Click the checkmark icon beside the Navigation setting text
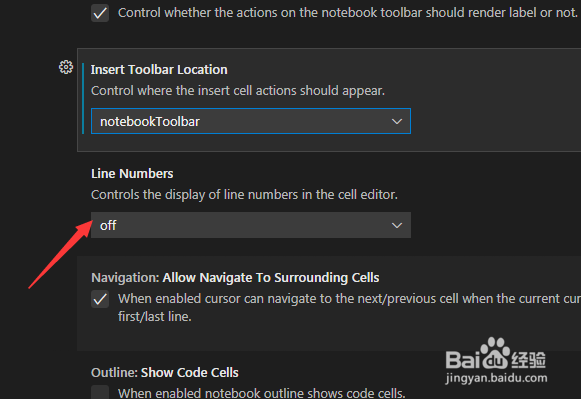The height and width of the screenshot is (399, 581). point(100,299)
